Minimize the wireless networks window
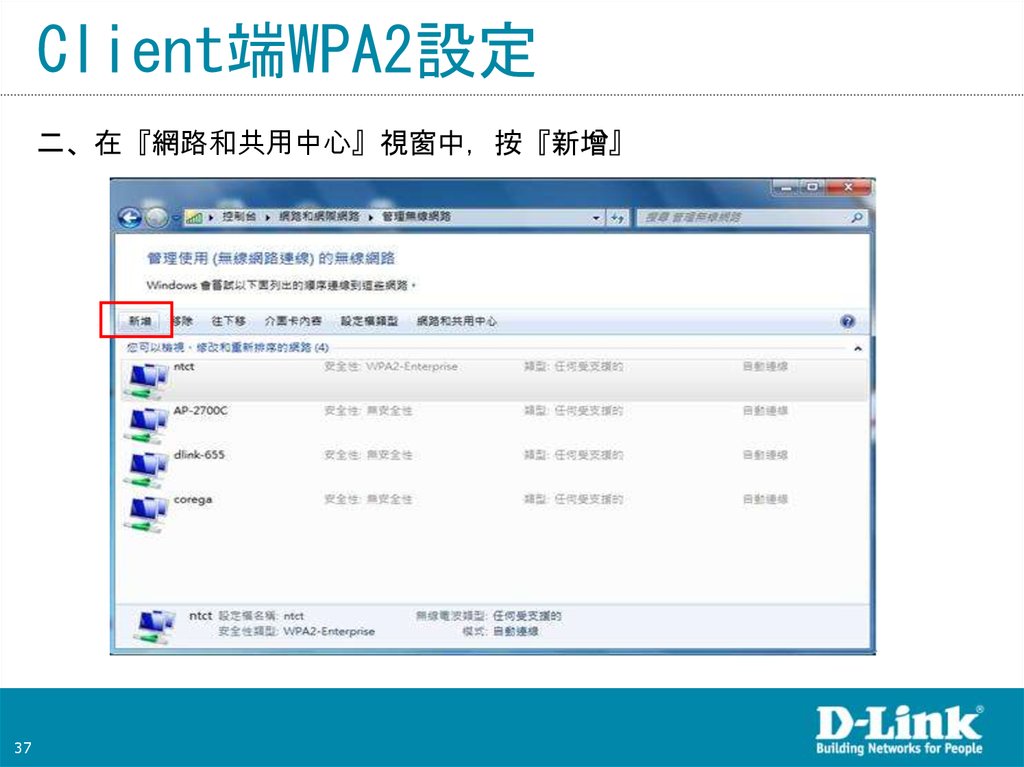This screenshot has height=767, width=1024. coord(786,188)
